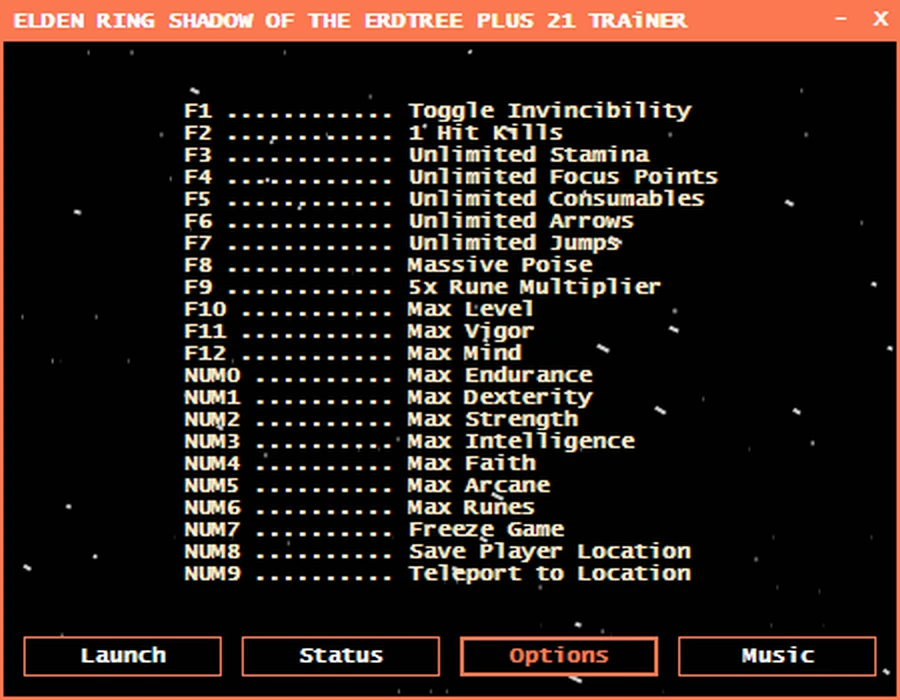The height and width of the screenshot is (700, 900).
Task: Select the Max Runes line
Action: [x=359, y=507]
